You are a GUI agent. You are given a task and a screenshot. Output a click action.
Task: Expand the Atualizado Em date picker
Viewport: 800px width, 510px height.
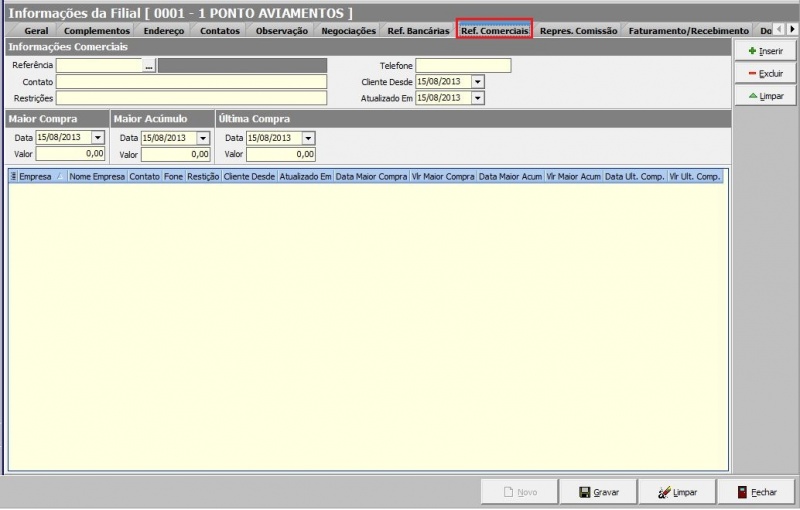pos(477,98)
